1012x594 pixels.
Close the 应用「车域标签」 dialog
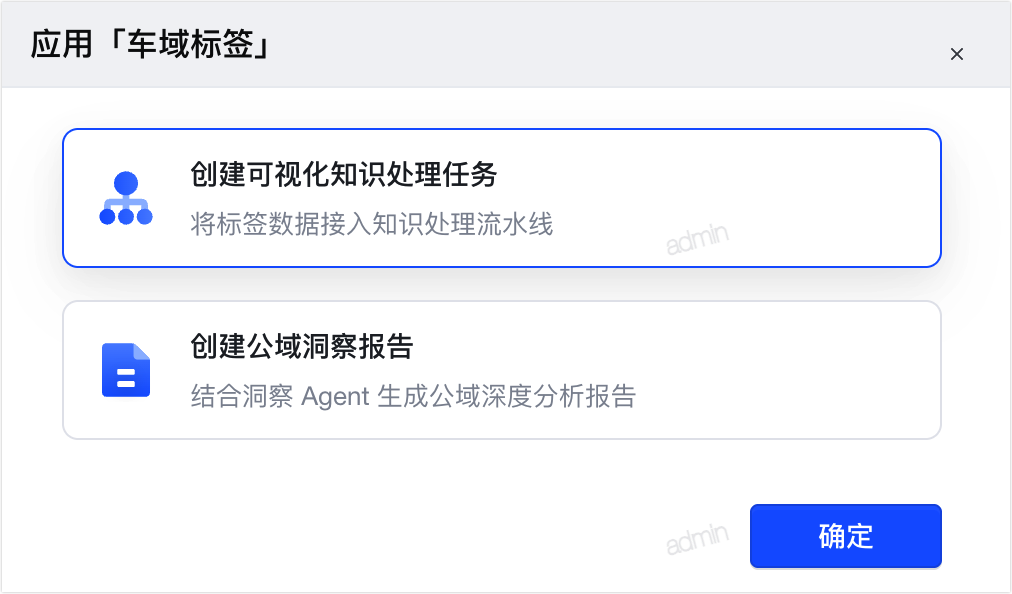tap(956, 54)
